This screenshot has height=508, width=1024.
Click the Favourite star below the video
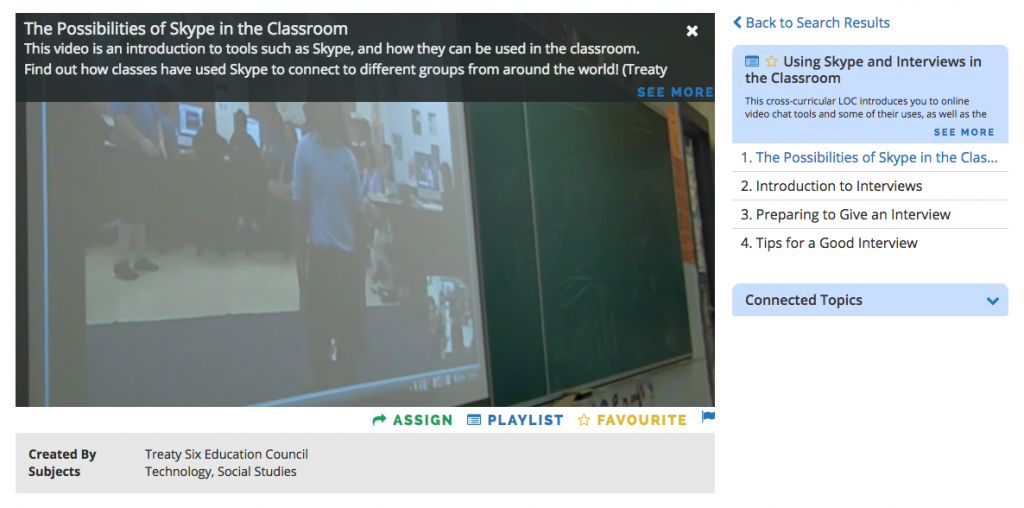click(584, 420)
